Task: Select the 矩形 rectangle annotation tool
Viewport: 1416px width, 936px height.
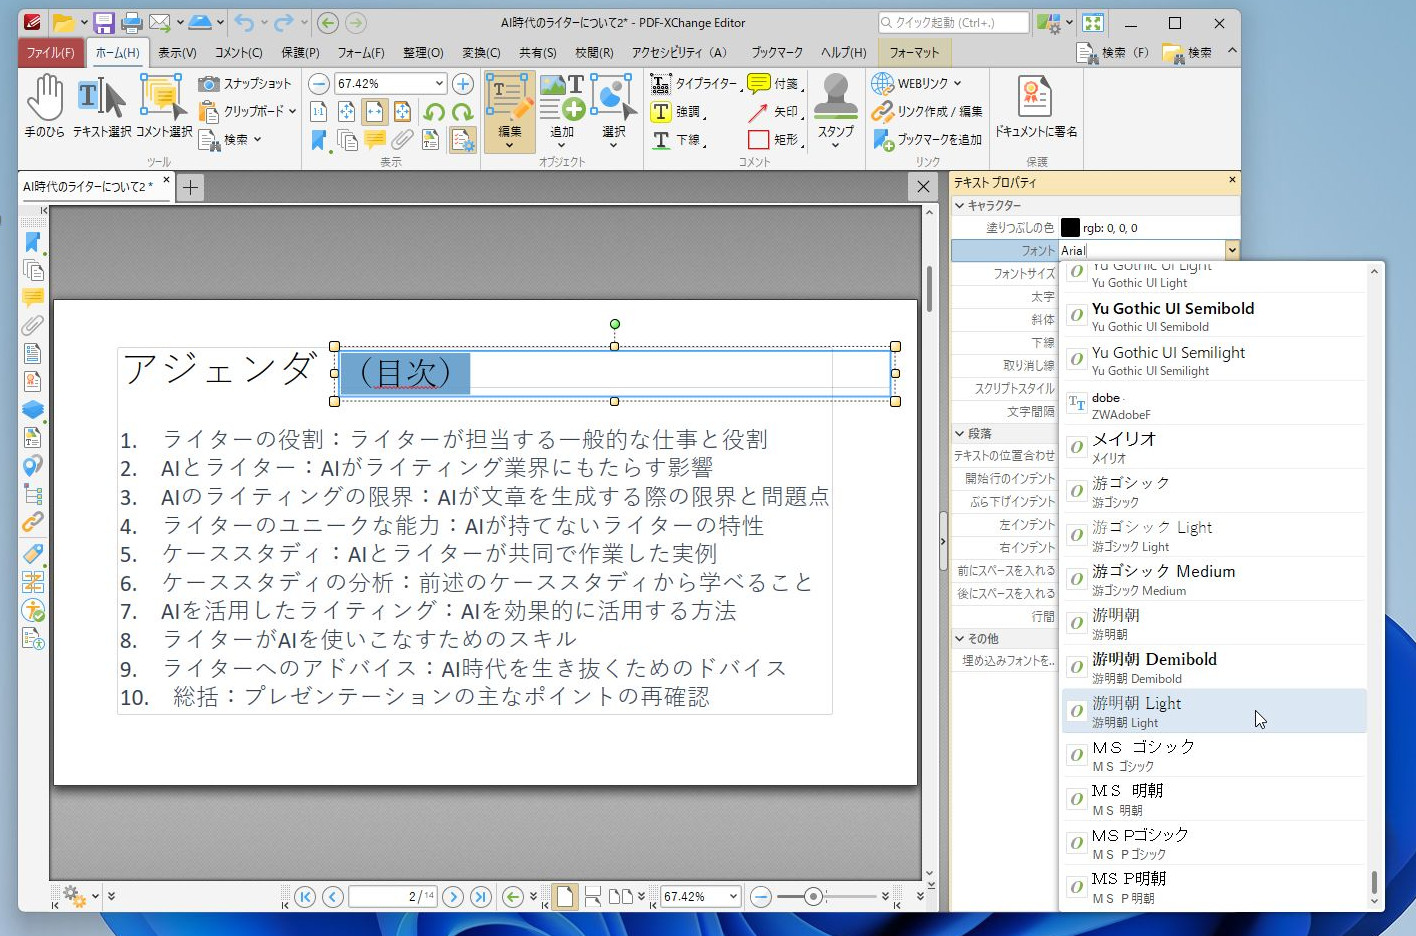Action: point(768,140)
